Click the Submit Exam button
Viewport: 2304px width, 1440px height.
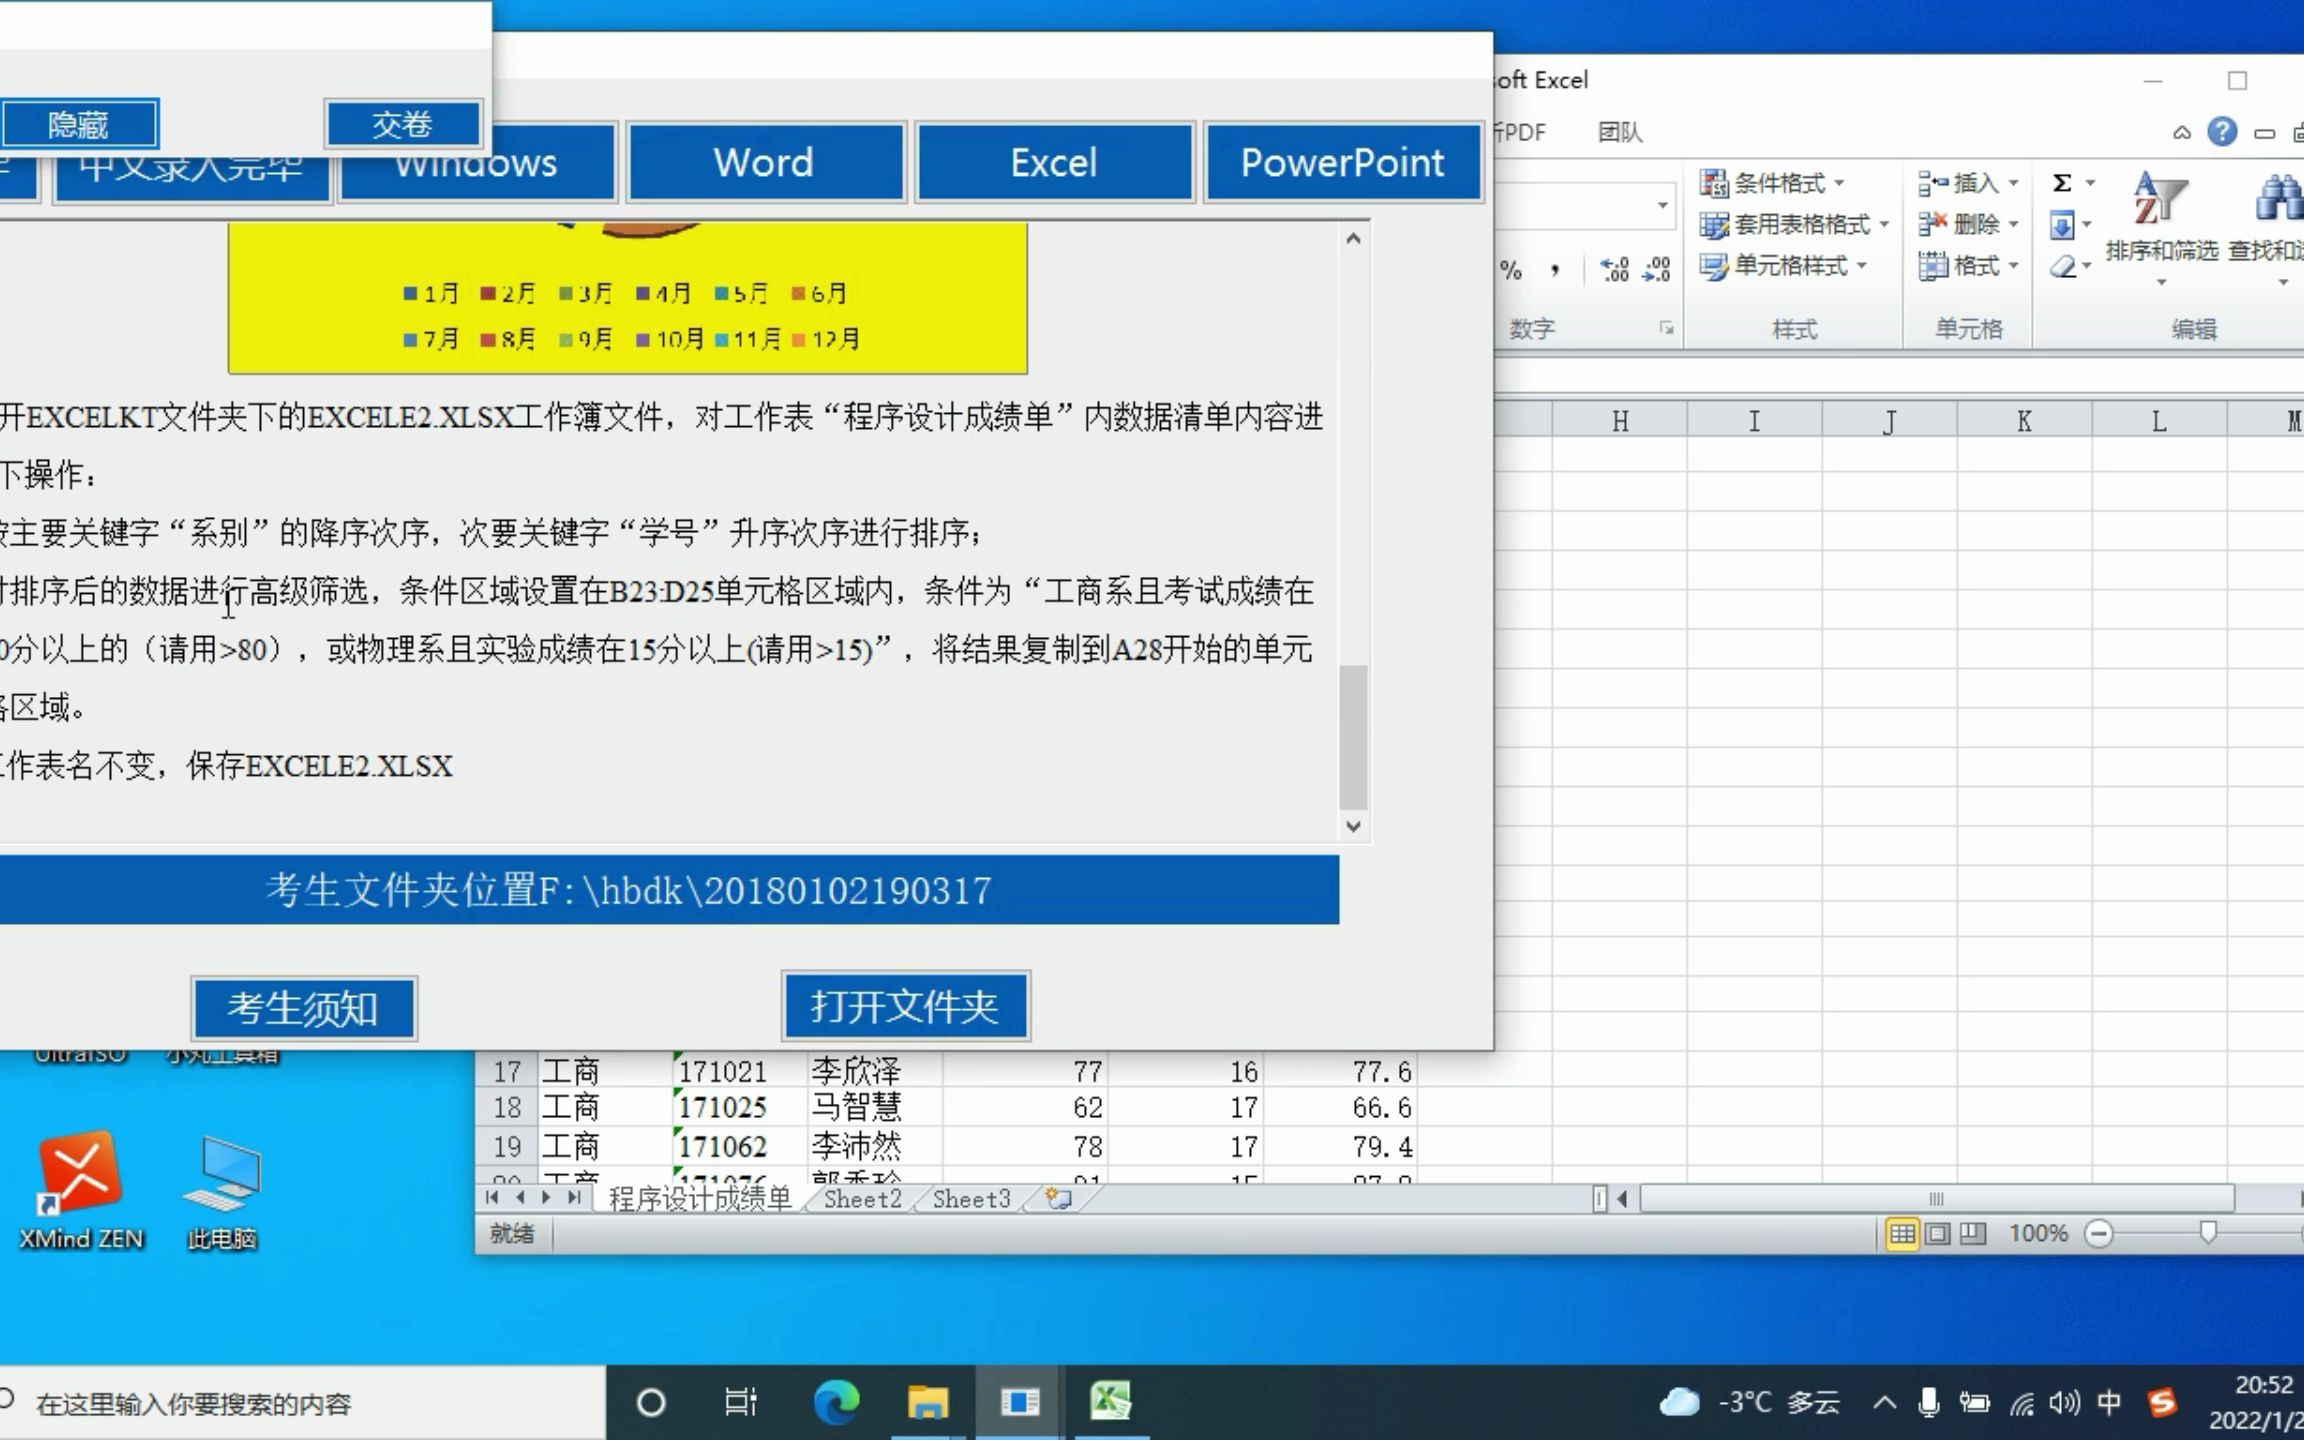pos(402,124)
